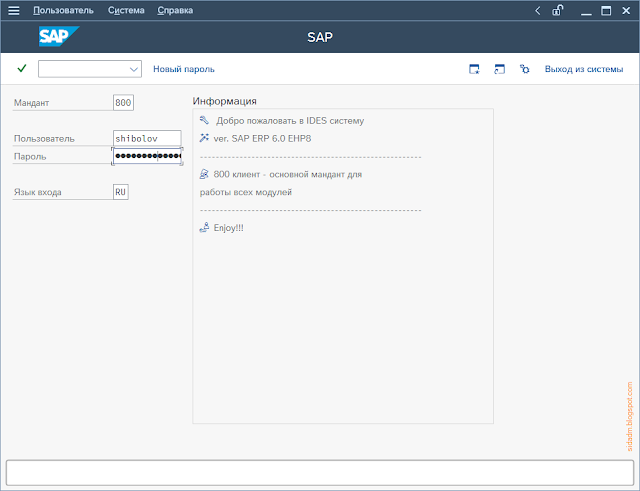Close the SAP window
640x491 pixels.
click(626, 11)
